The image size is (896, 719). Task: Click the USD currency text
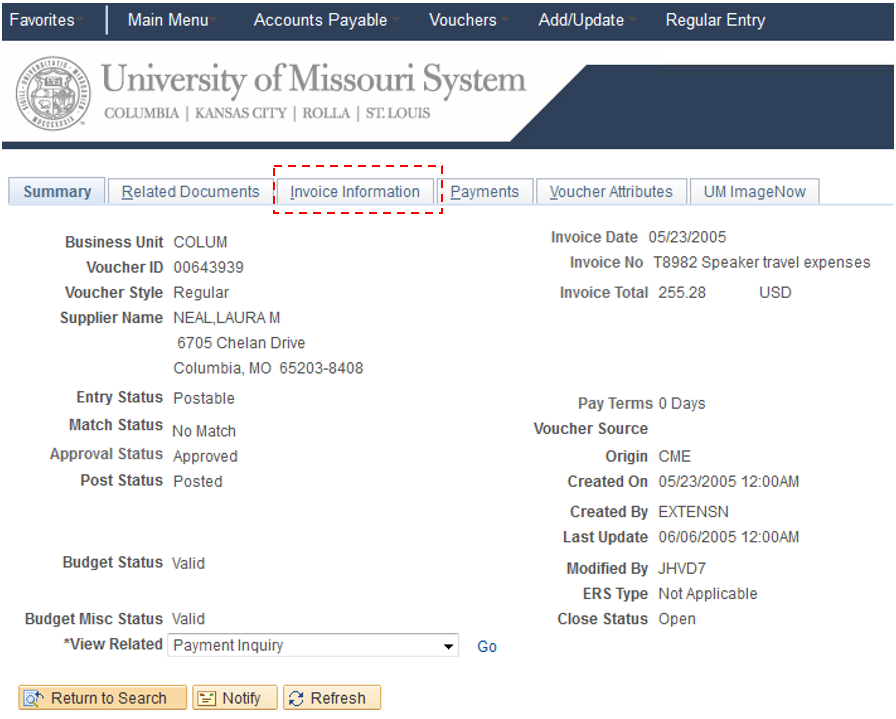click(775, 293)
